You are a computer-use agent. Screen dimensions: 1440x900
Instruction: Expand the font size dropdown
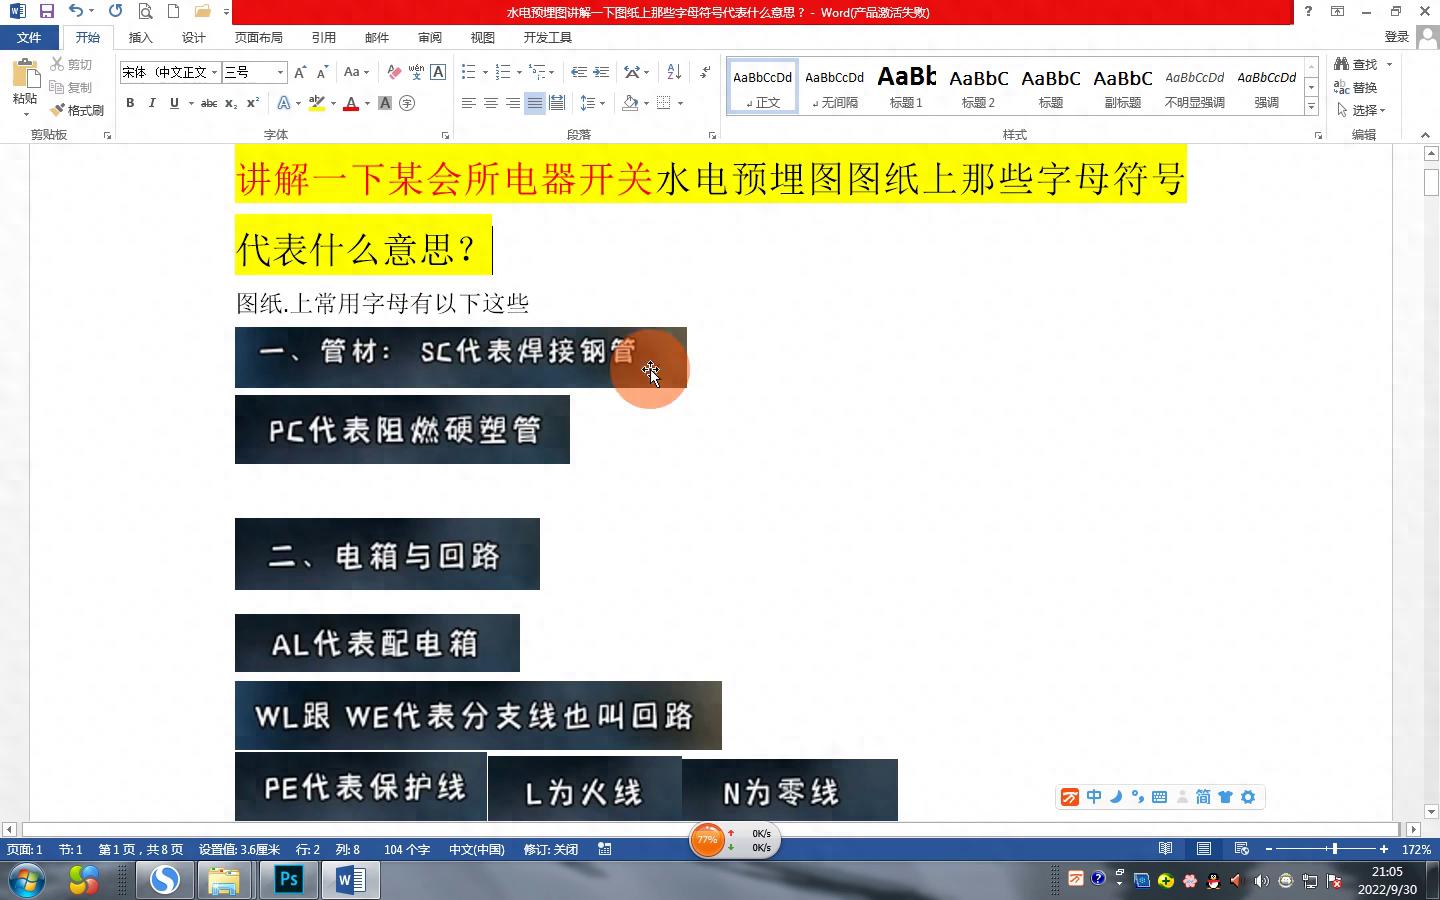pyautogui.click(x=280, y=72)
